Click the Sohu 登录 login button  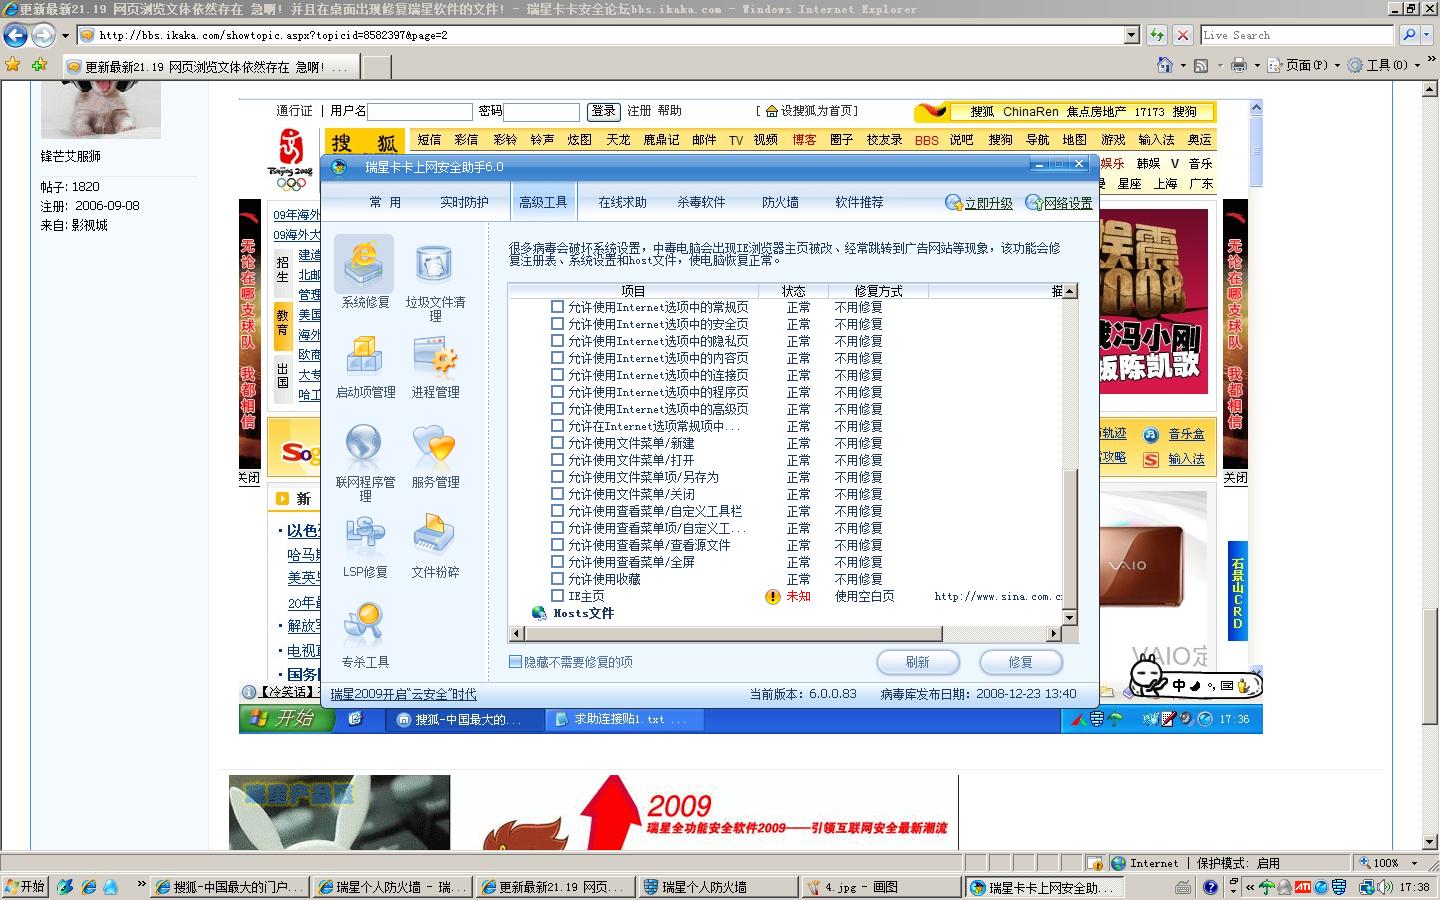pos(603,111)
